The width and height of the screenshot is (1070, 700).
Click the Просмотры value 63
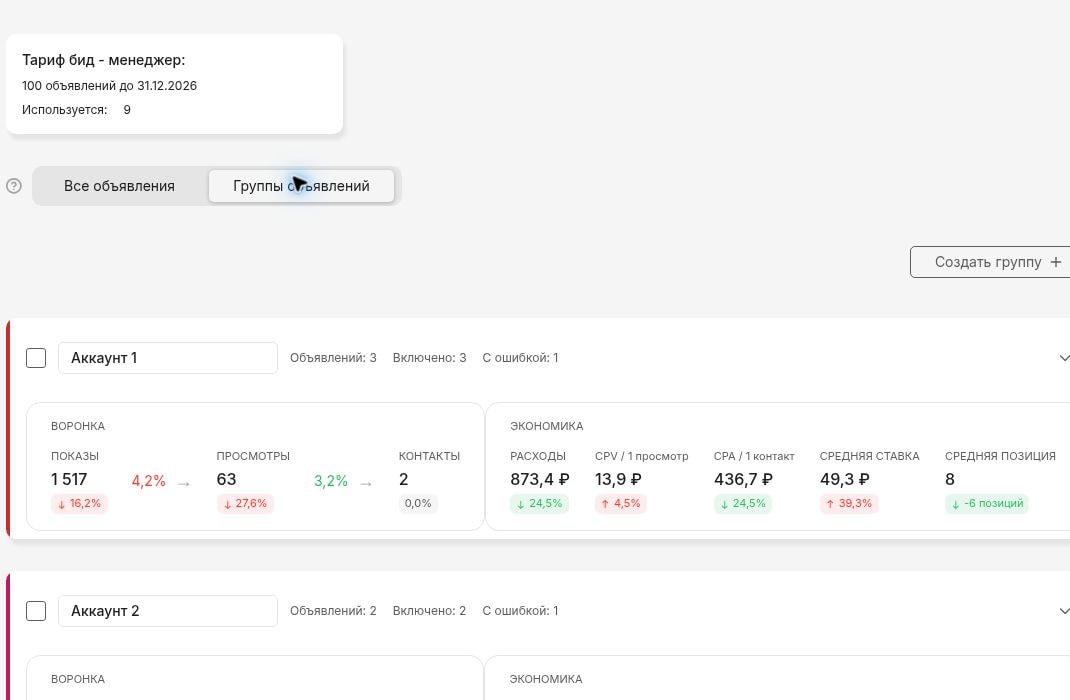(227, 479)
